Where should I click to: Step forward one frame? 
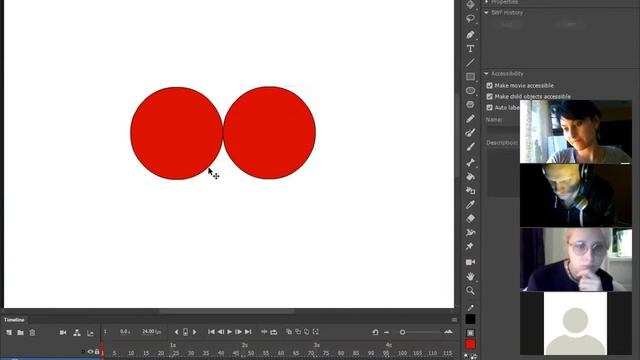(238, 332)
